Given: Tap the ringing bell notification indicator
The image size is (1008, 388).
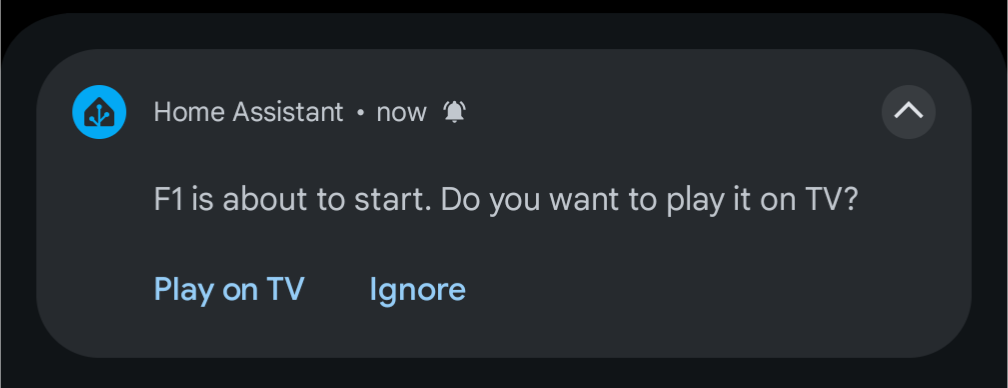Looking at the screenshot, I should point(454,112).
